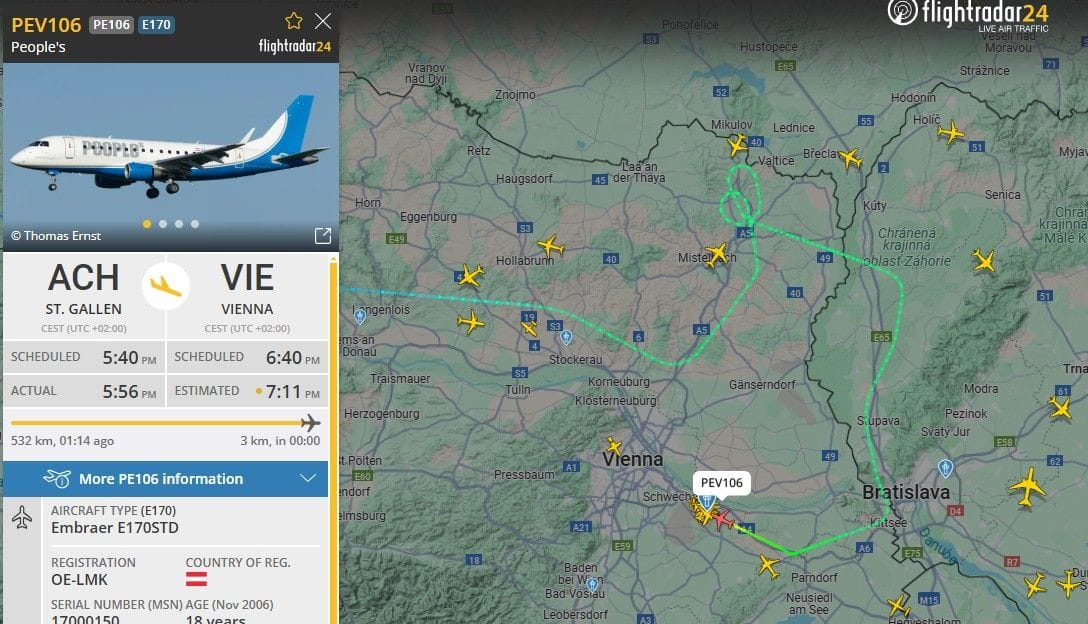Image resolution: width=1088 pixels, height=624 pixels.
Task: Add PEV106 to favorites with star icon
Action: point(294,21)
